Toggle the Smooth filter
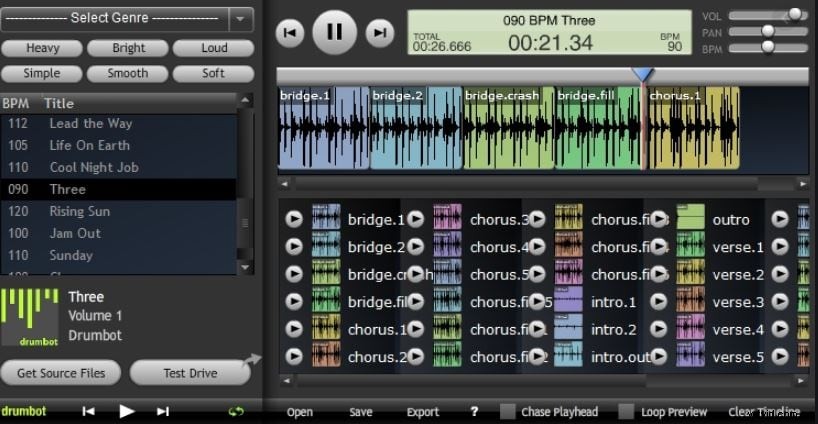The width and height of the screenshot is (818, 424). [128, 74]
